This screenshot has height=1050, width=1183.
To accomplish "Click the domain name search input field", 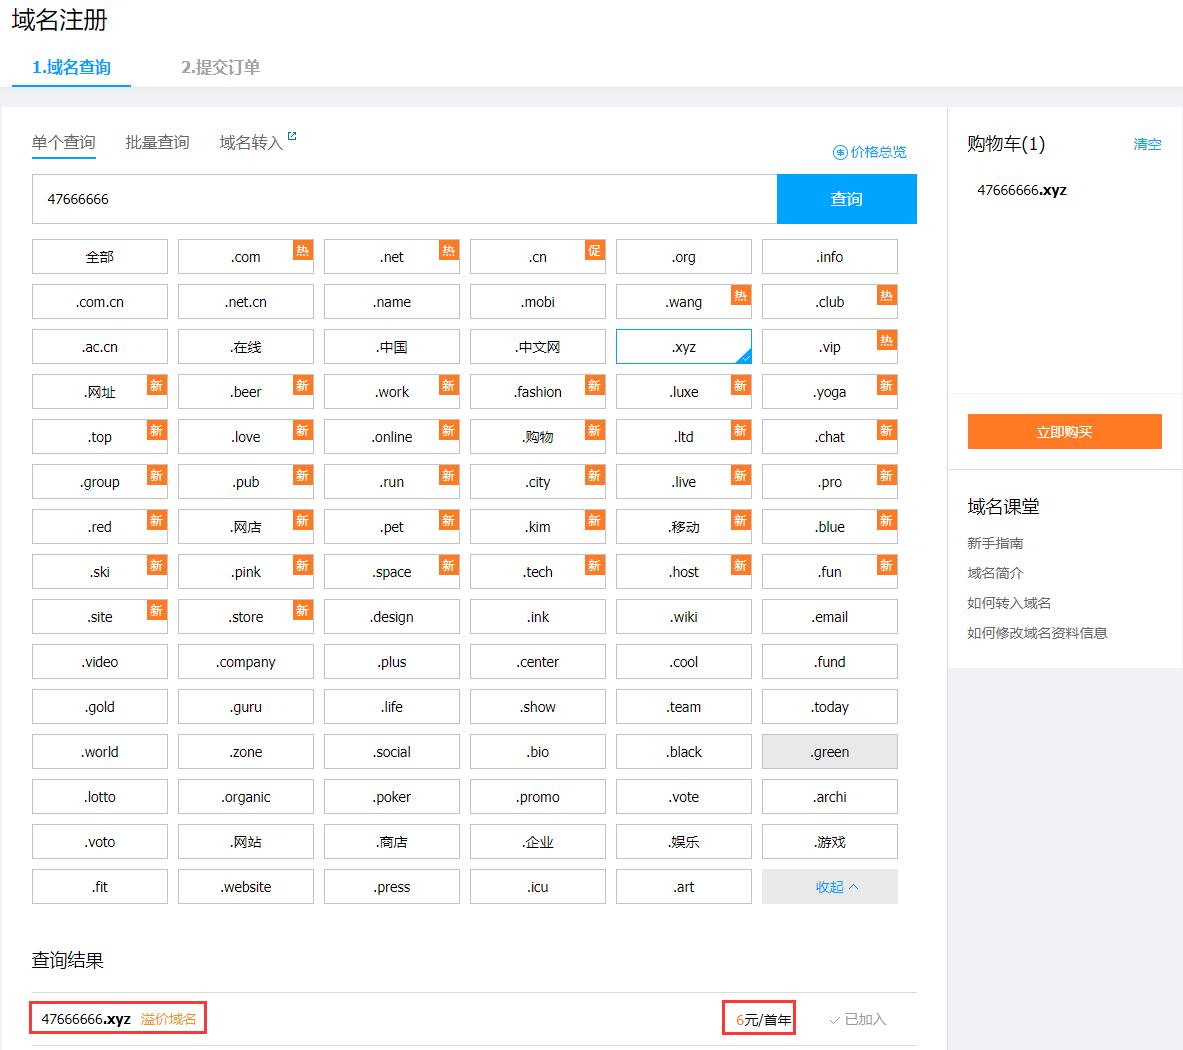I will point(404,199).
